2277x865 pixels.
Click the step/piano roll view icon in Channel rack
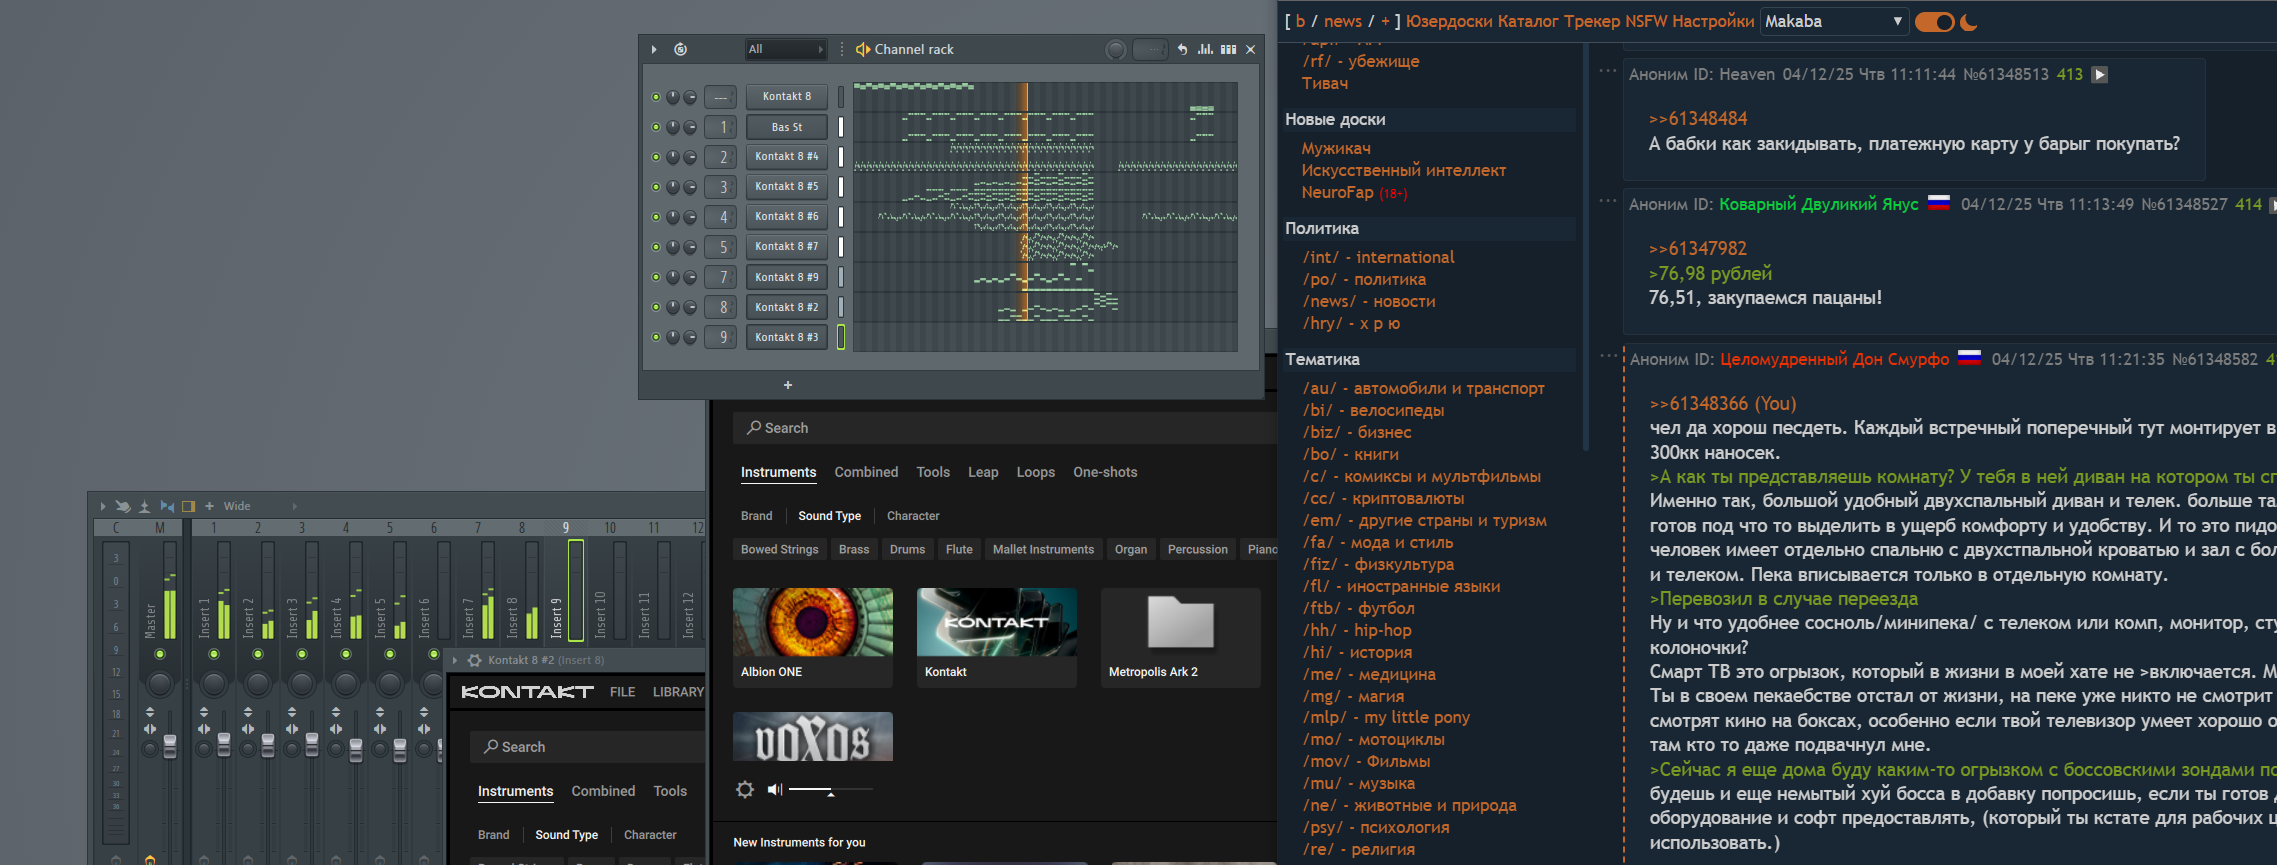(1228, 49)
